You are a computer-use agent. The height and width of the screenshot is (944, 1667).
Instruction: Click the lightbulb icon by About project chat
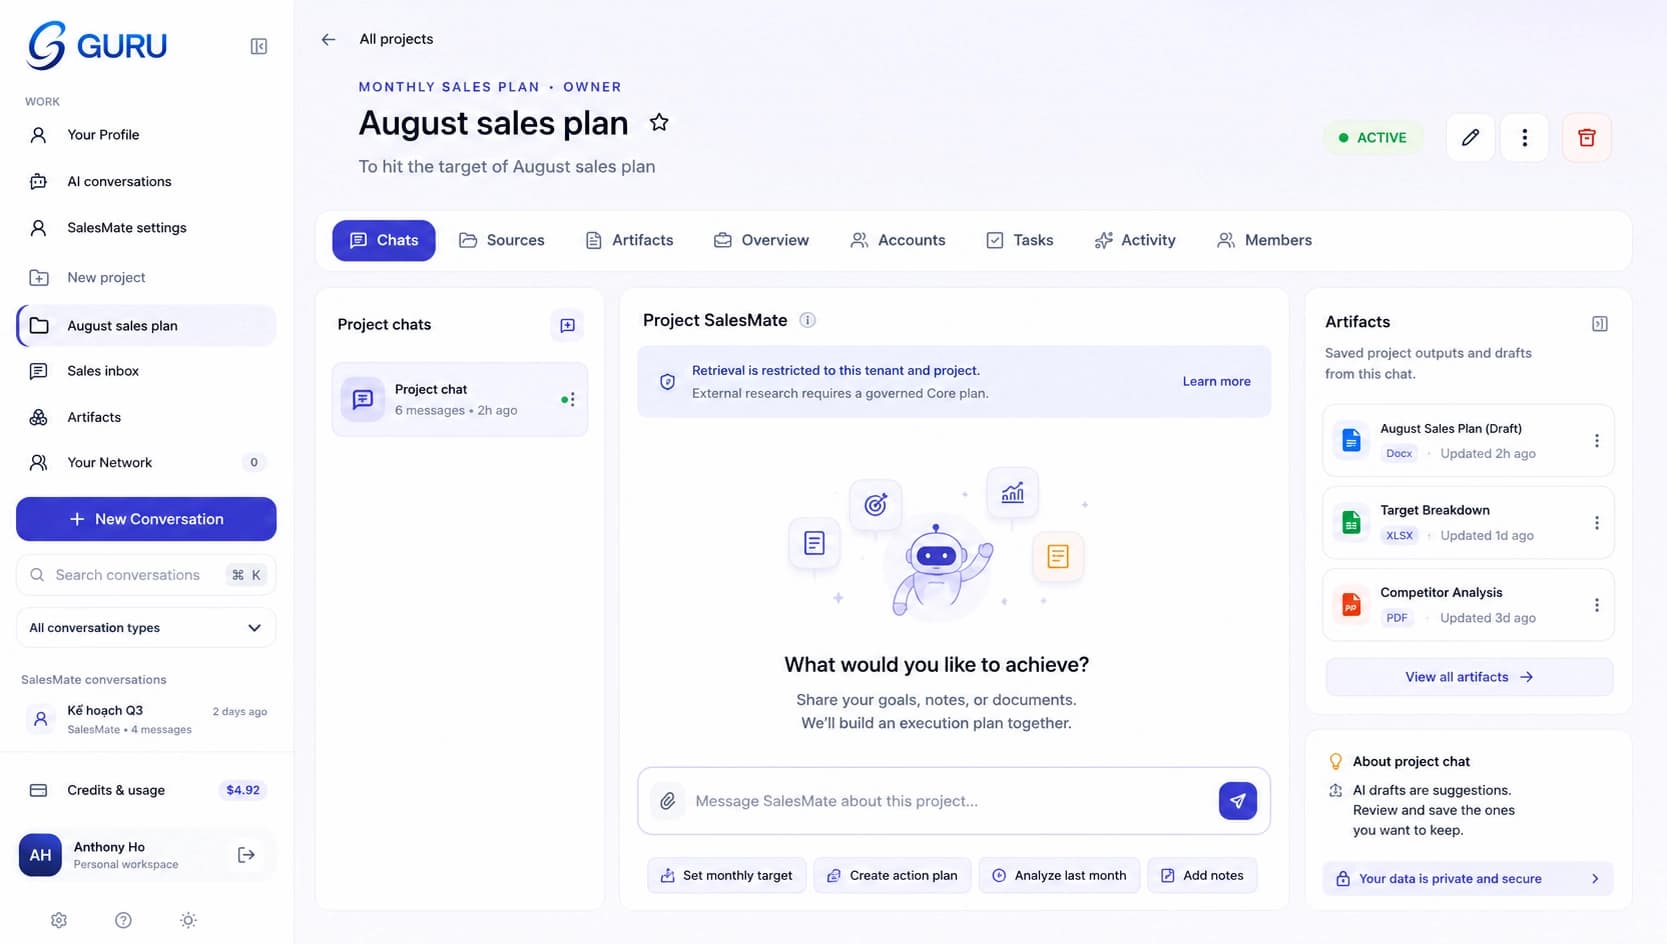click(x=1335, y=761)
